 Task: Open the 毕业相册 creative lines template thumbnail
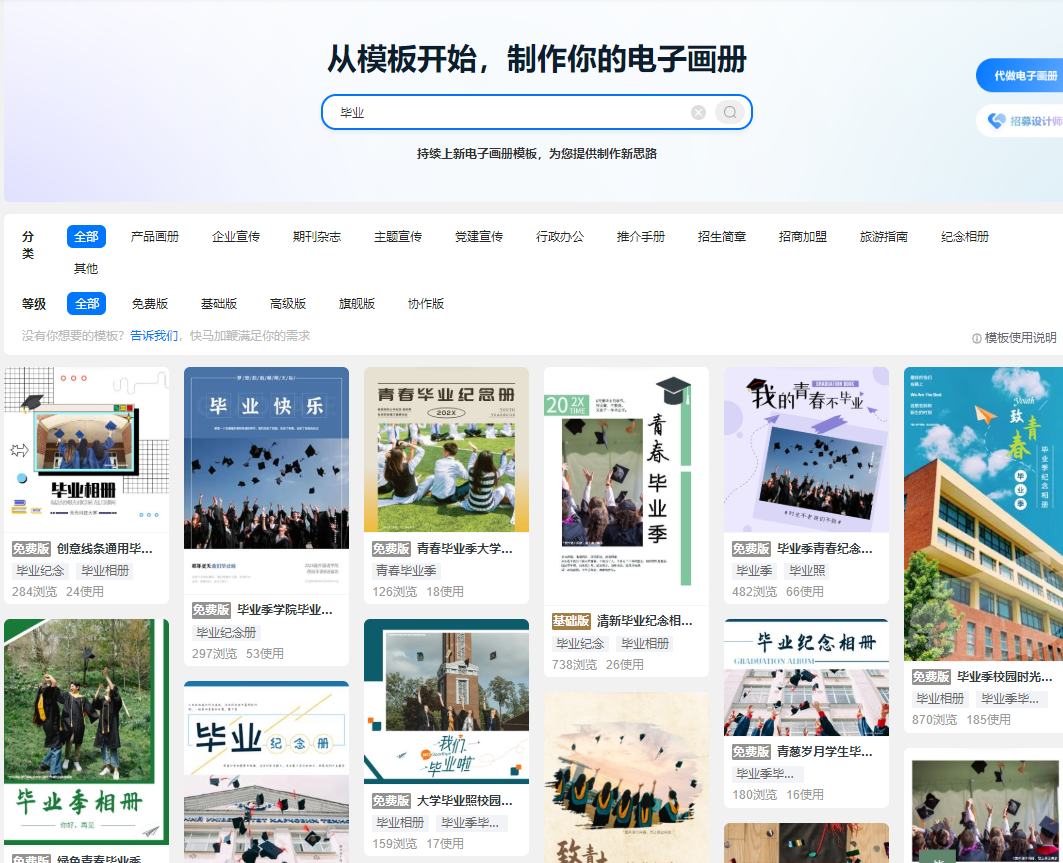[87, 449]
